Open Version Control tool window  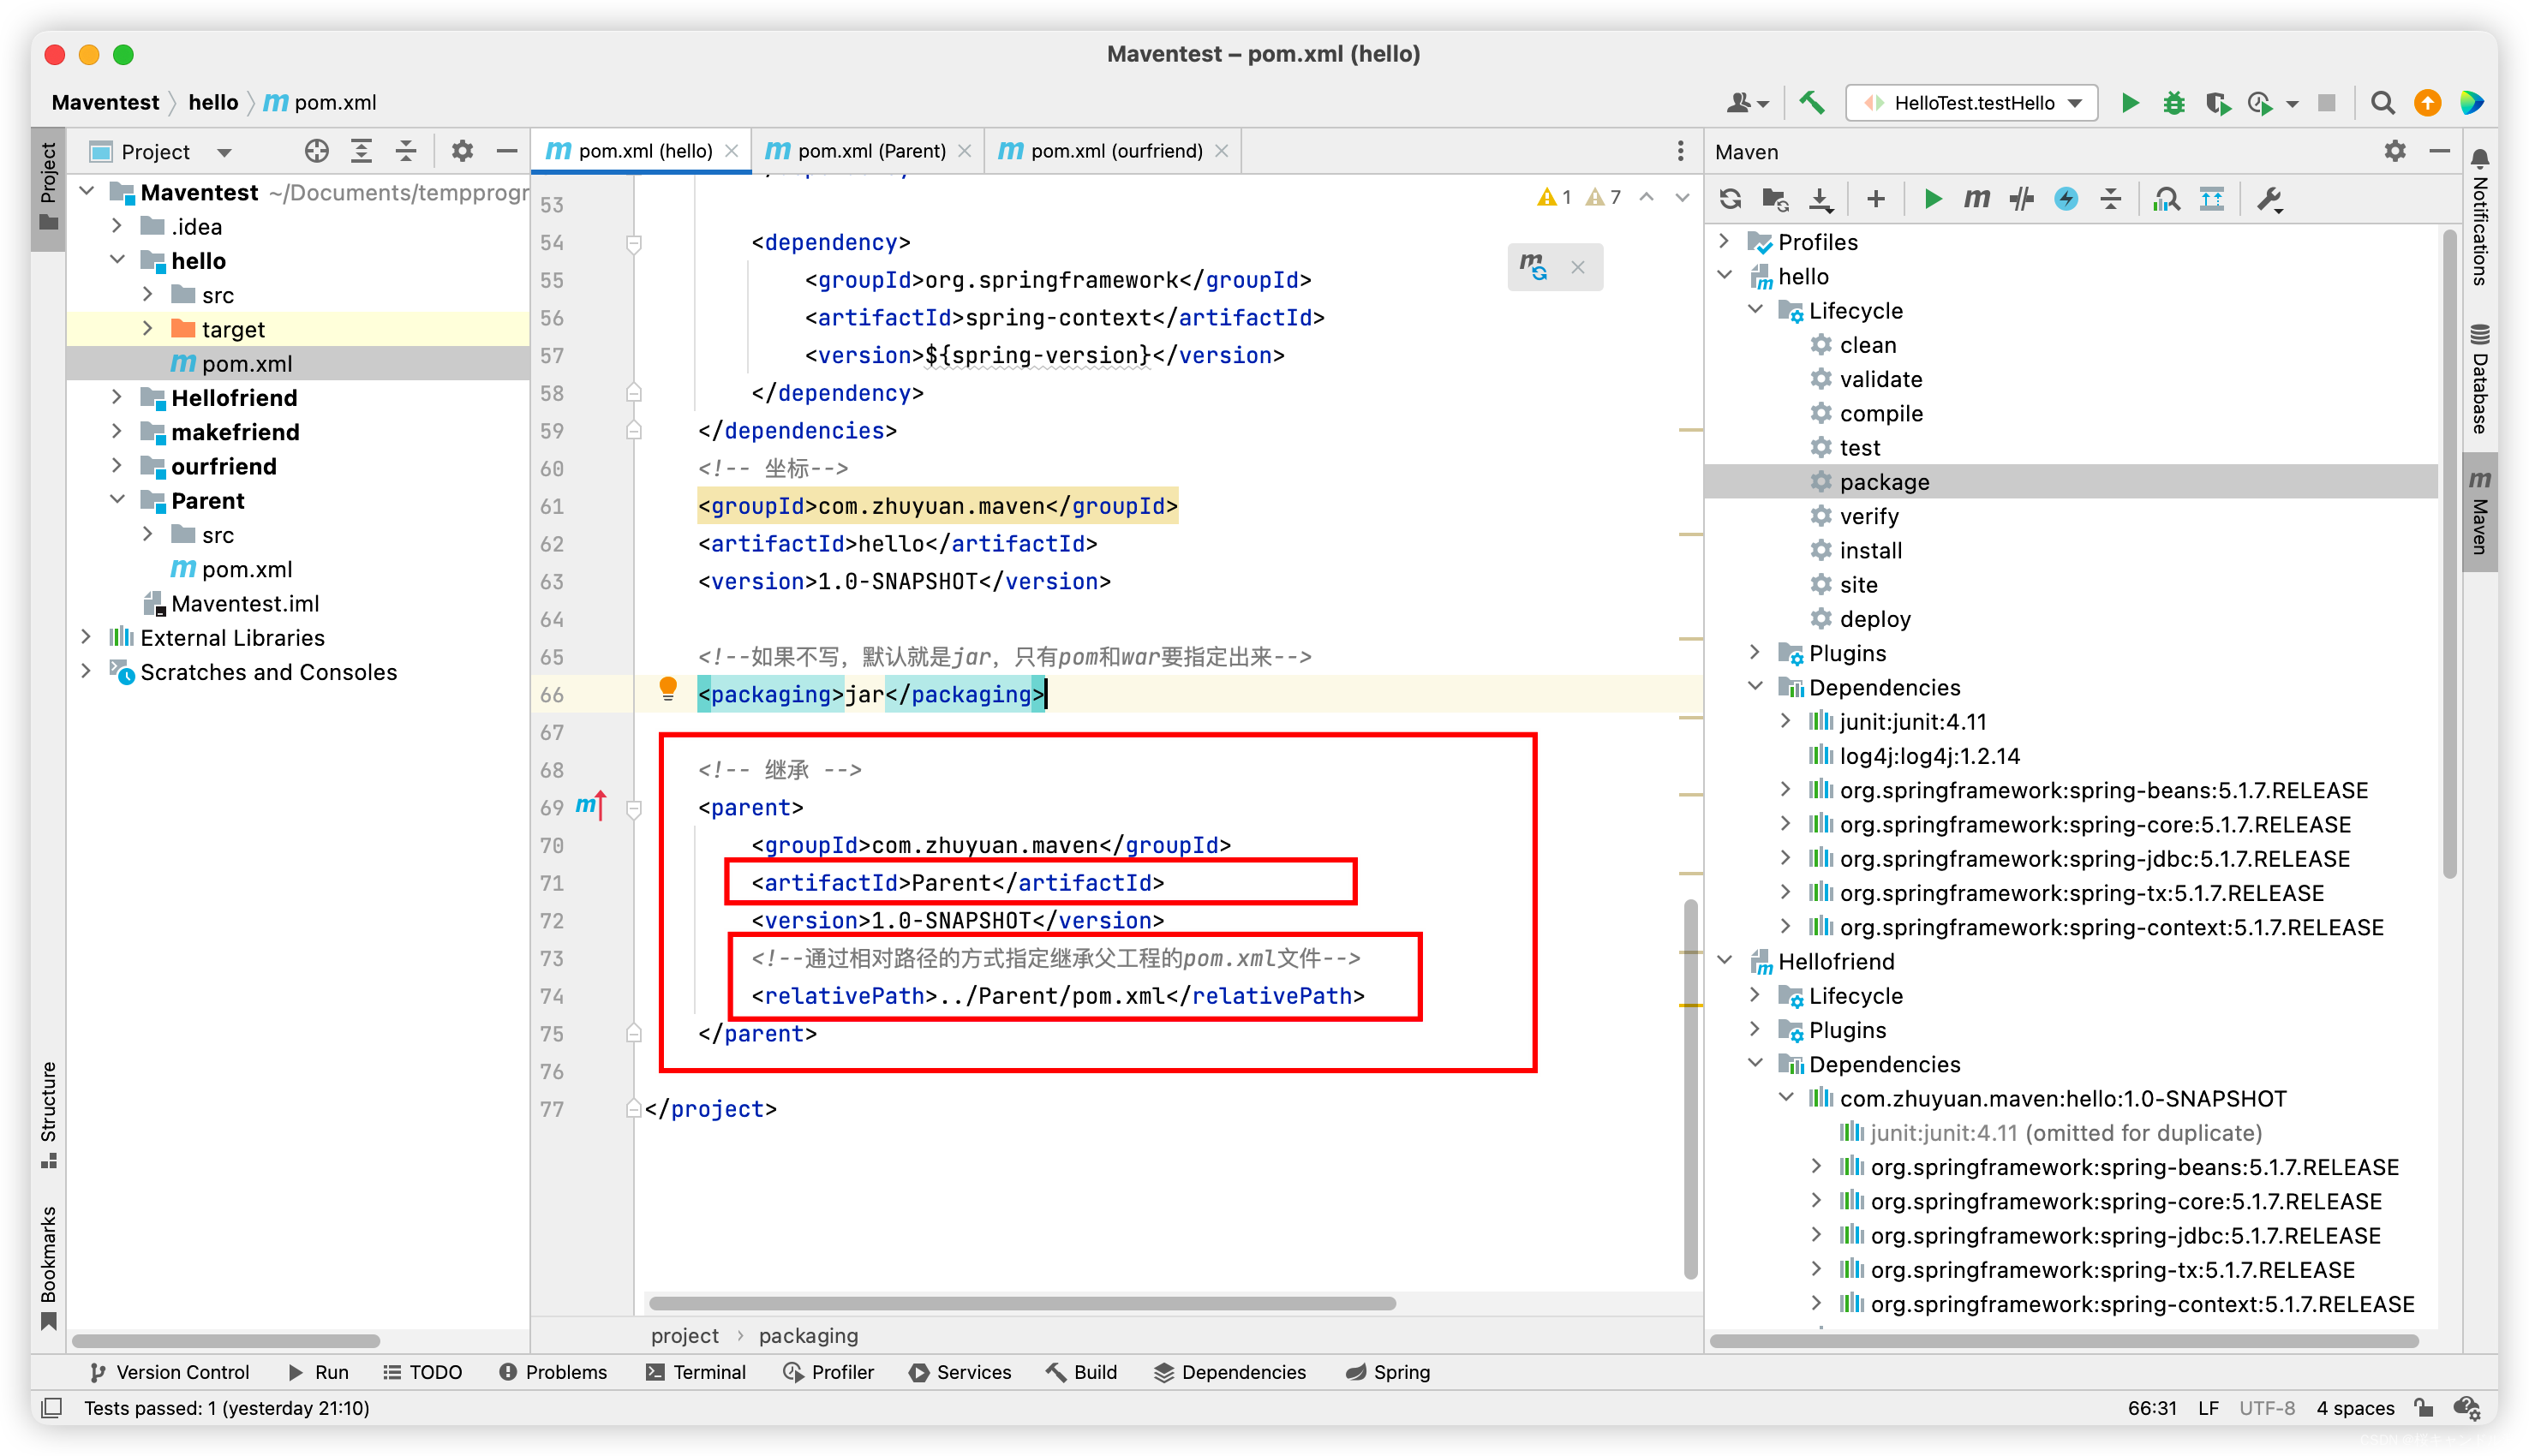click(170, 1372)
